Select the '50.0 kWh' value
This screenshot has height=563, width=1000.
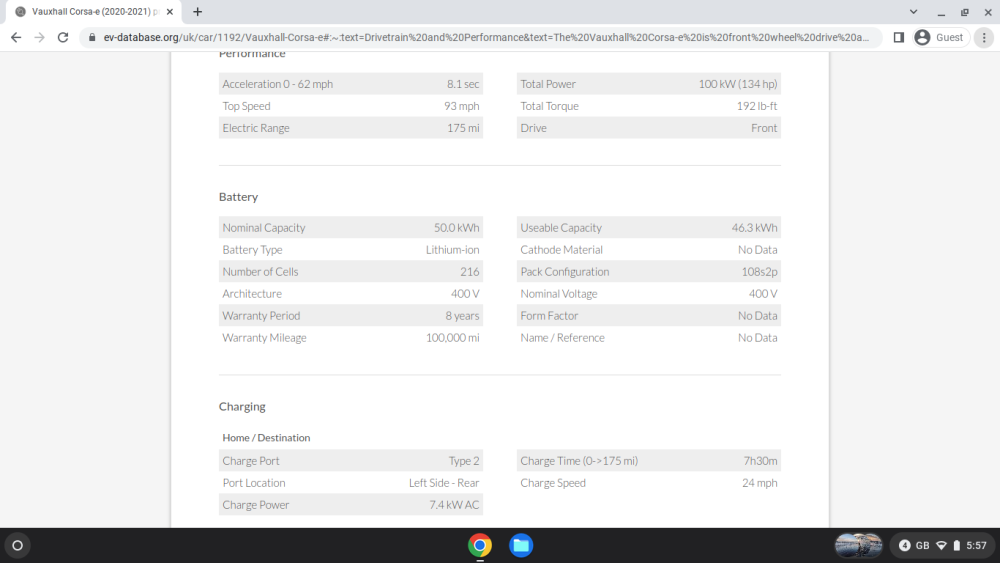tap(457, 228)
